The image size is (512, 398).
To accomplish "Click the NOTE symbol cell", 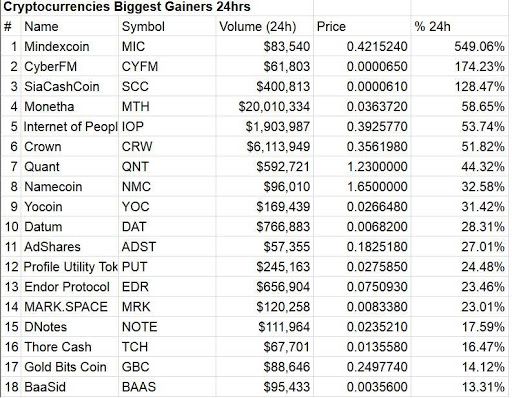I will 167,327.
